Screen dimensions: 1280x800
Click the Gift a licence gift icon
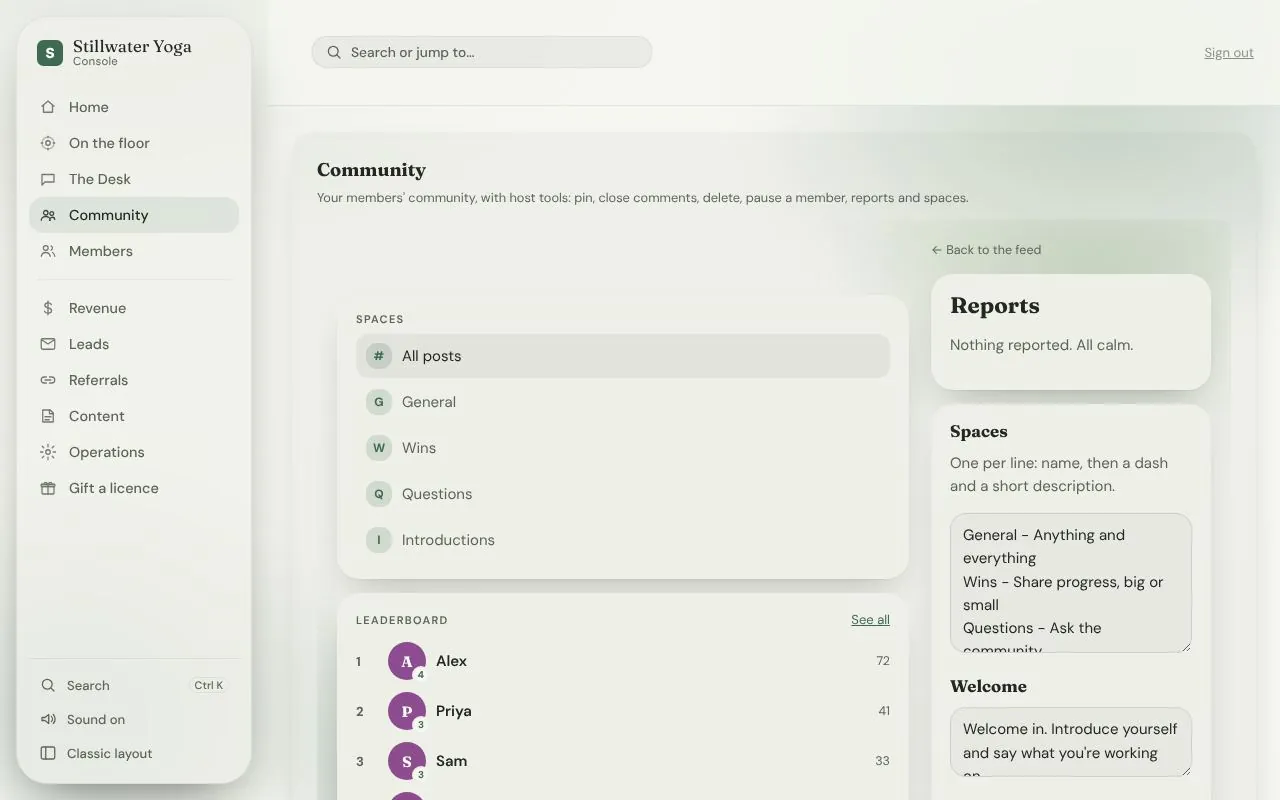[x=48, y=488]
